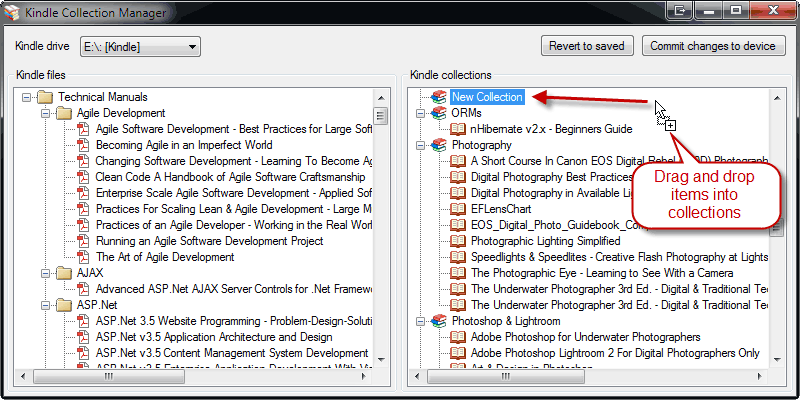This screenshot has width=800, height=400.
Task: Click the Kindle files vertical scrollbar thumb
Action: [381, 116]
